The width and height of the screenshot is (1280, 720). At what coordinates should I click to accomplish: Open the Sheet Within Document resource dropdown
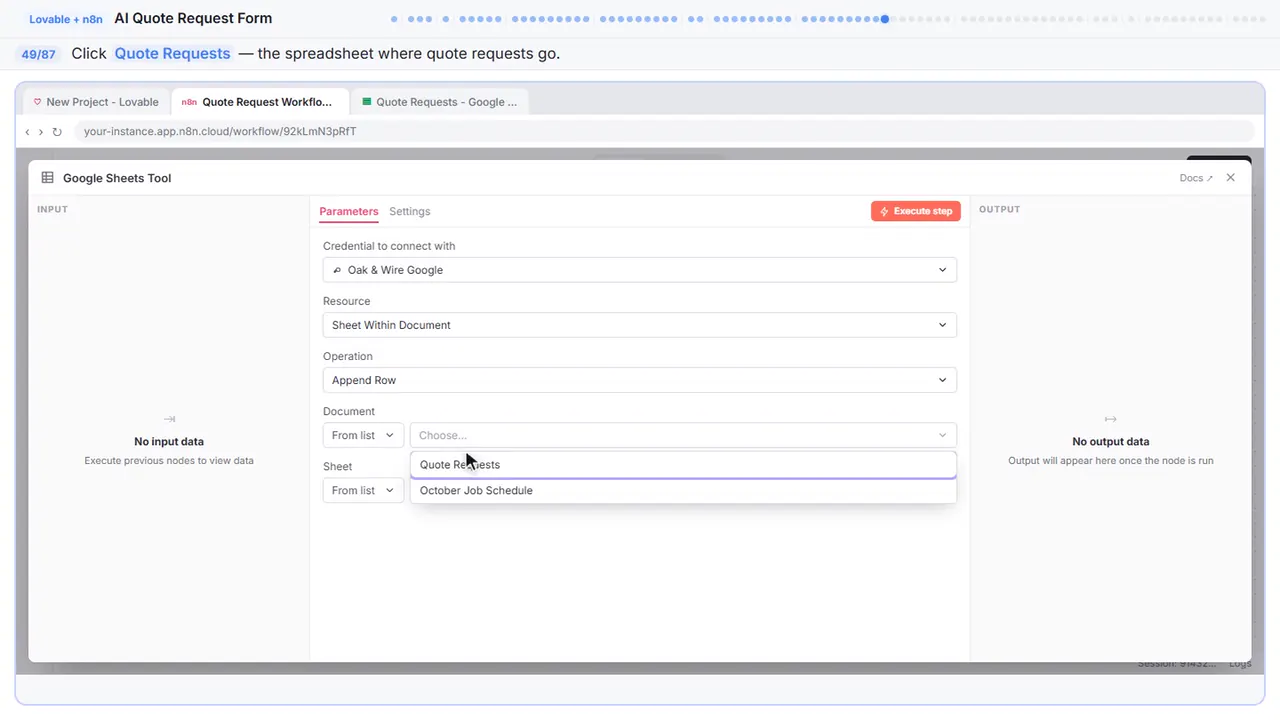pyautogui.click(x=640, y=325)
